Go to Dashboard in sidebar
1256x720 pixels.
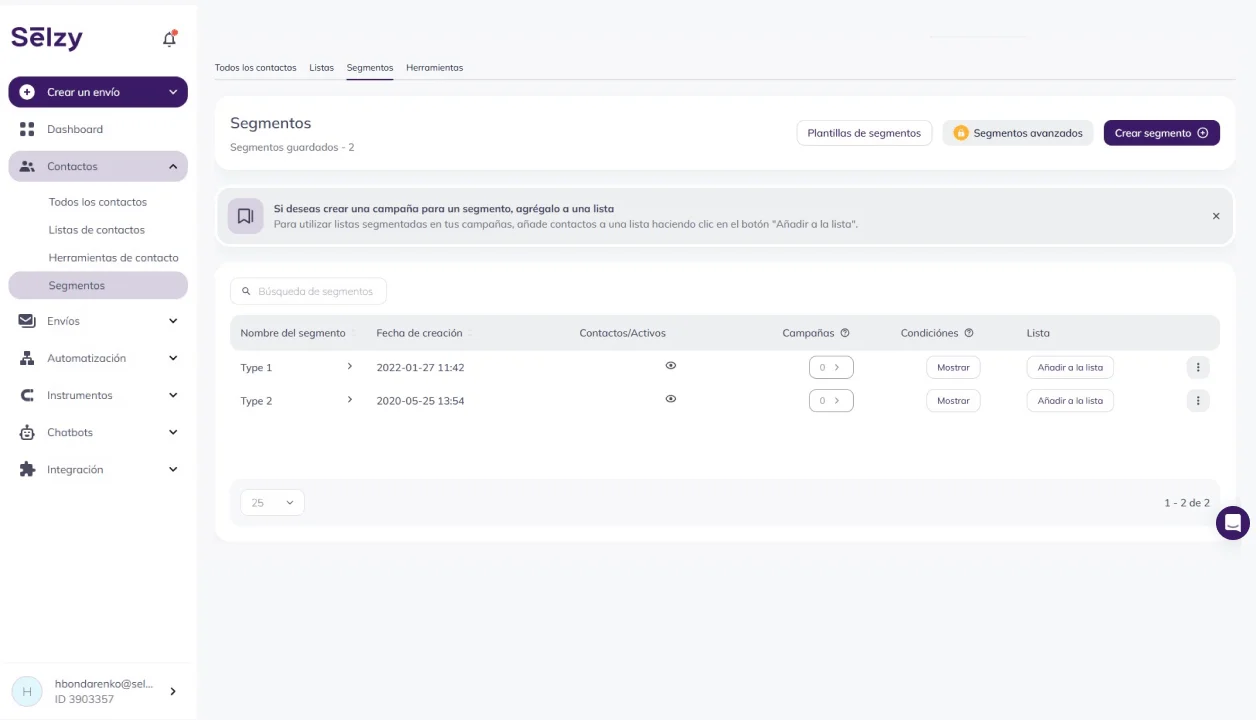[x=75, y=129]
